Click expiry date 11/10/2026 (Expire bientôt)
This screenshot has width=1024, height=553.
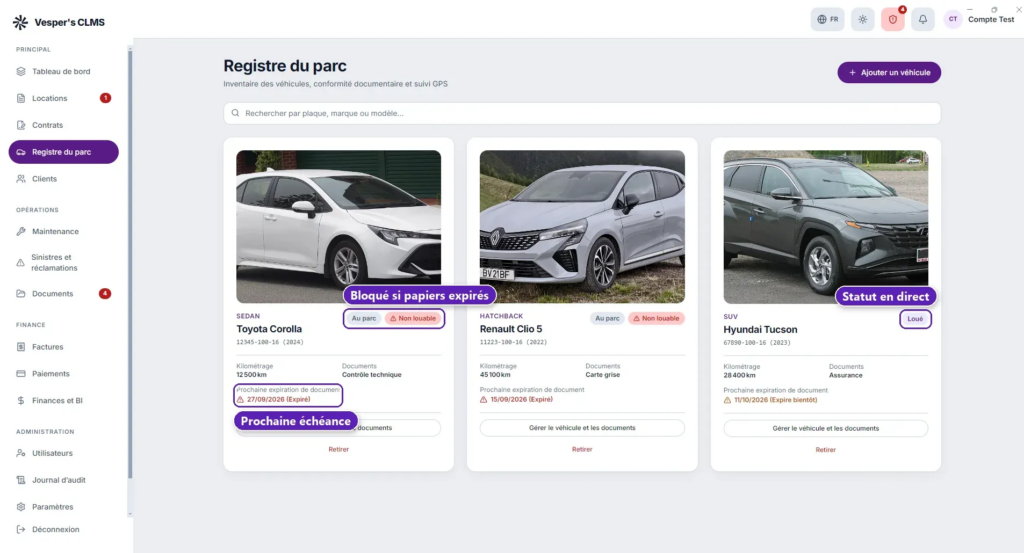tap(775, 400)
